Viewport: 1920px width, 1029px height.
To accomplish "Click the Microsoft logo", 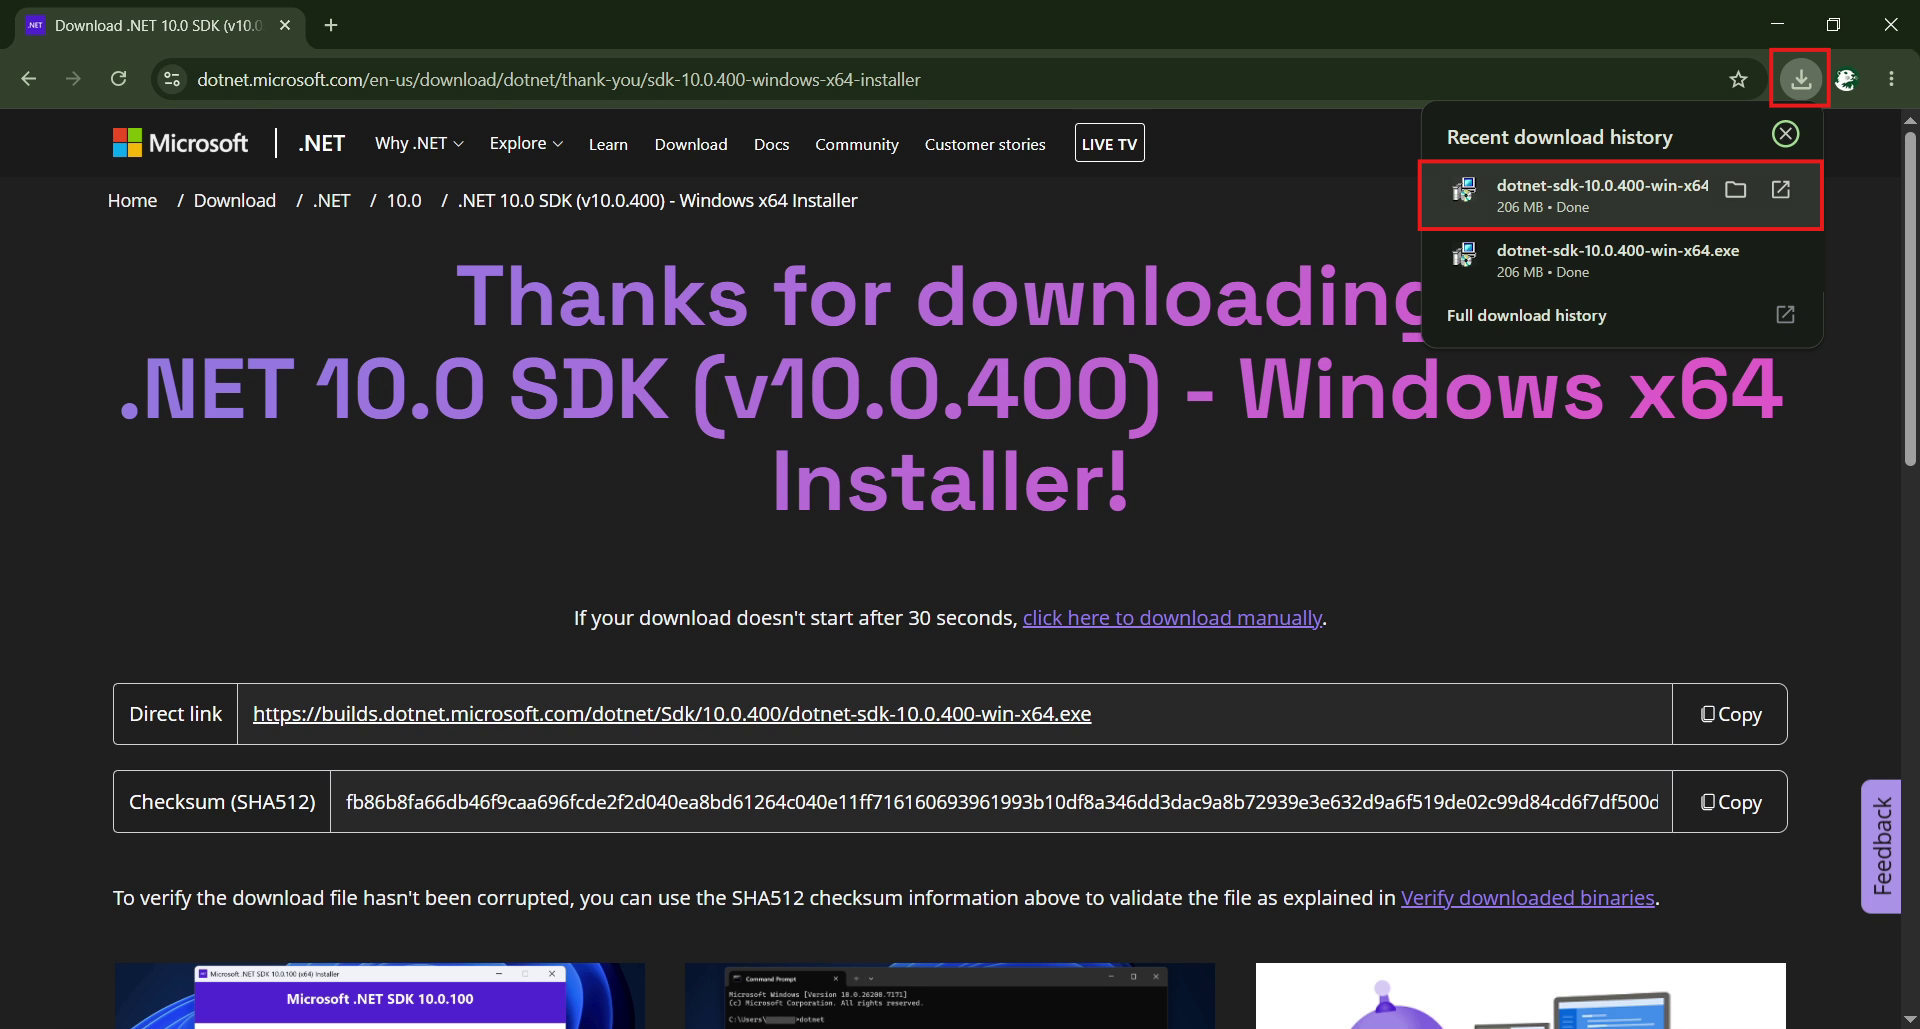I will coord(180,143).
